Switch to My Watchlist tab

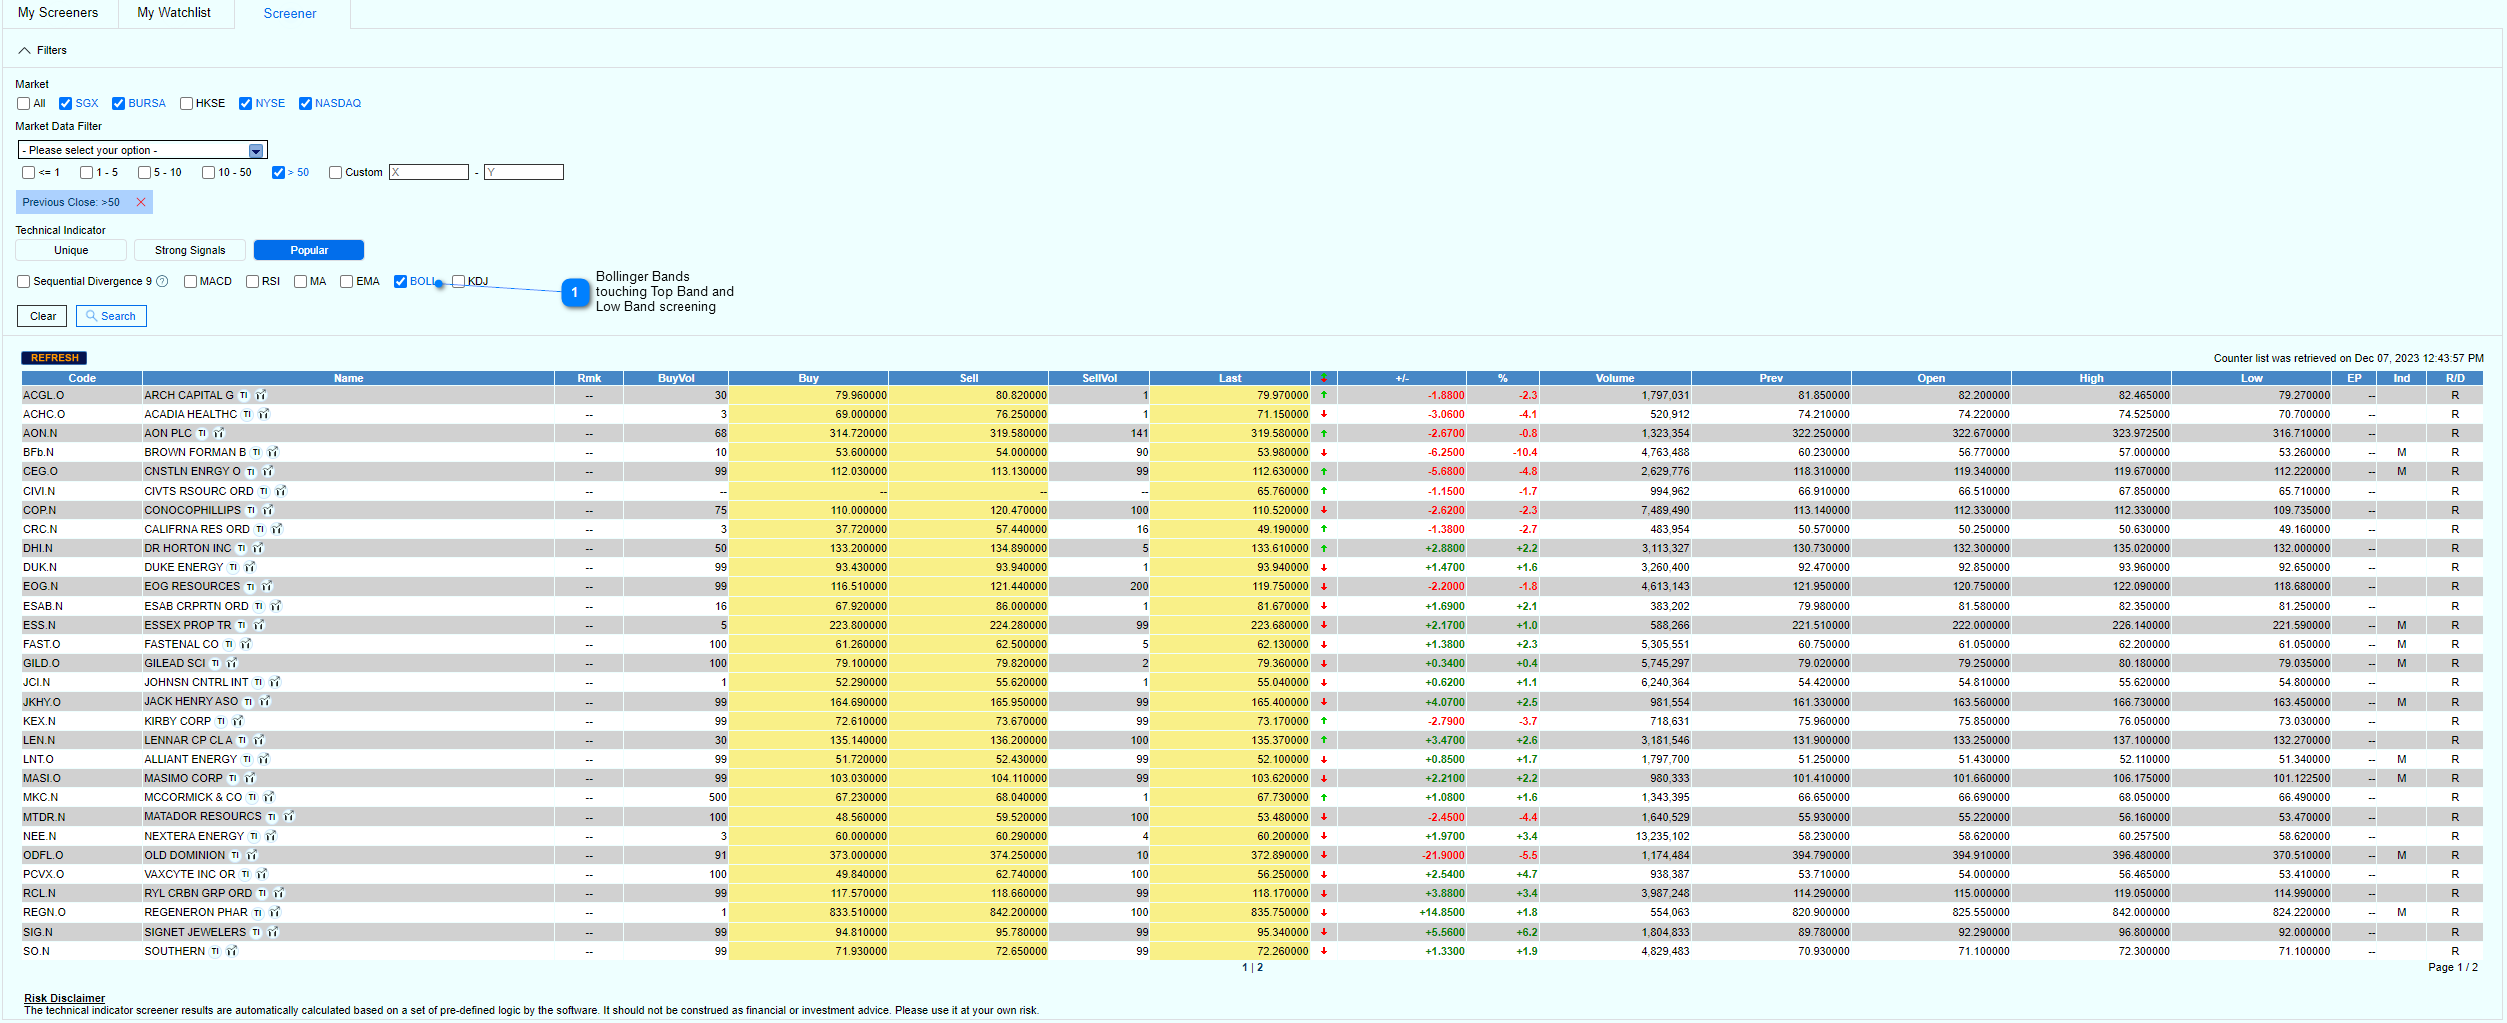pos(174,13)
